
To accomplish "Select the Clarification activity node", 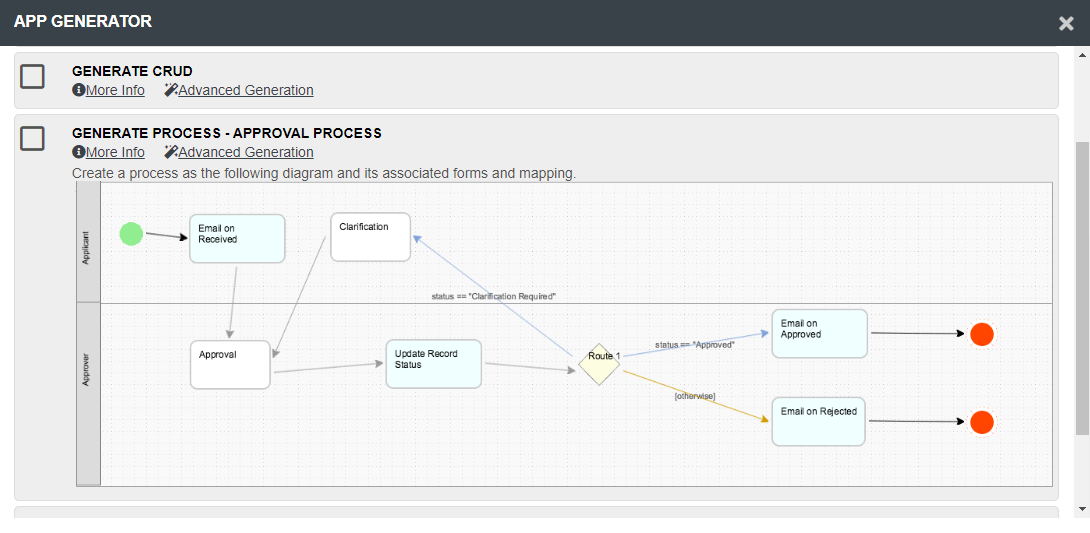I will tap(370, 237).
